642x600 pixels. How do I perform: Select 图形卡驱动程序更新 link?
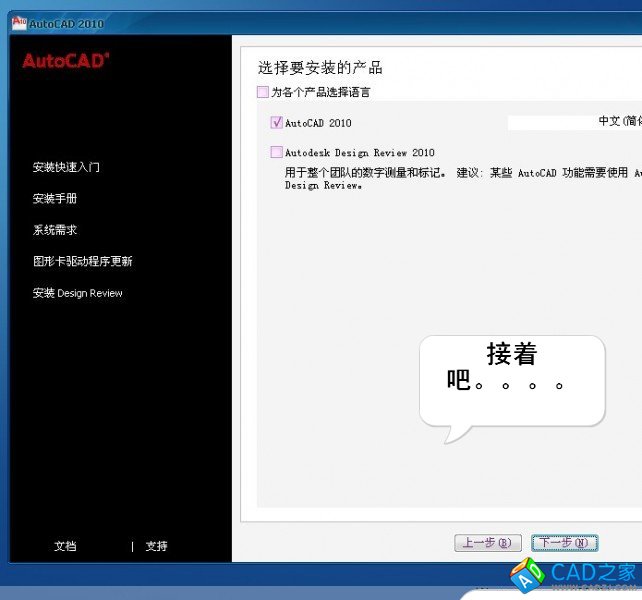pyautogui.click(x=82, y=261)
